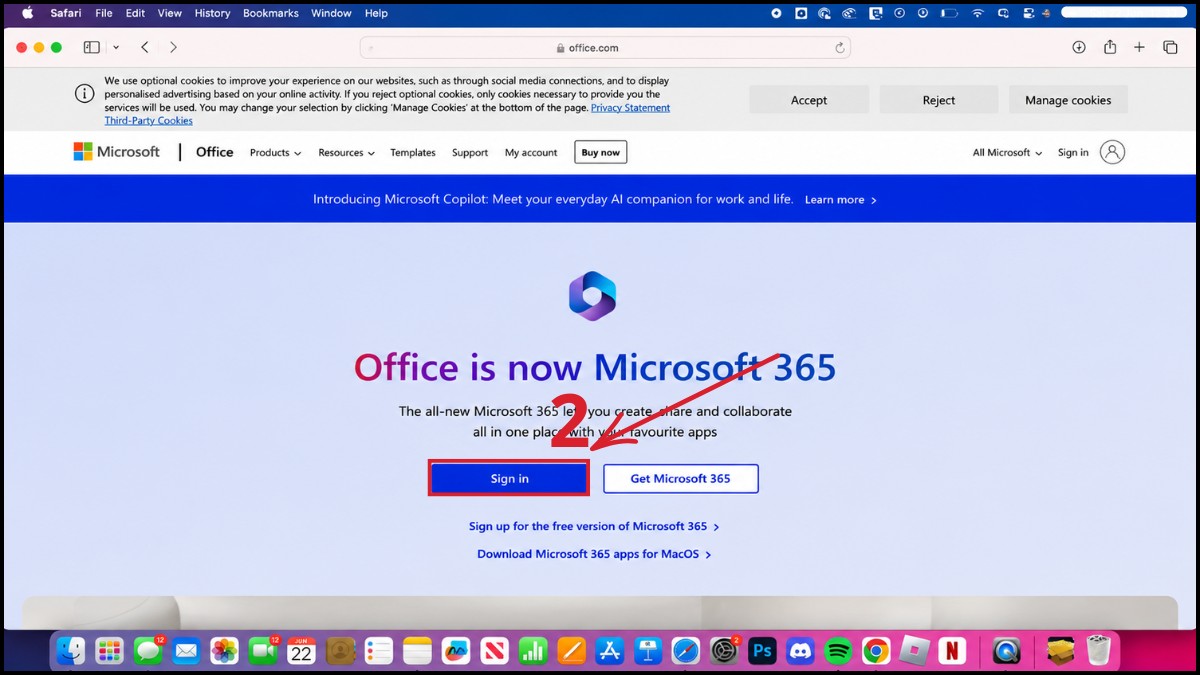The width and height of the screenshot is (1200, 675).
Task: Open Reminders from the Dock
Action: pyautogui.click(x=378, y=651)
